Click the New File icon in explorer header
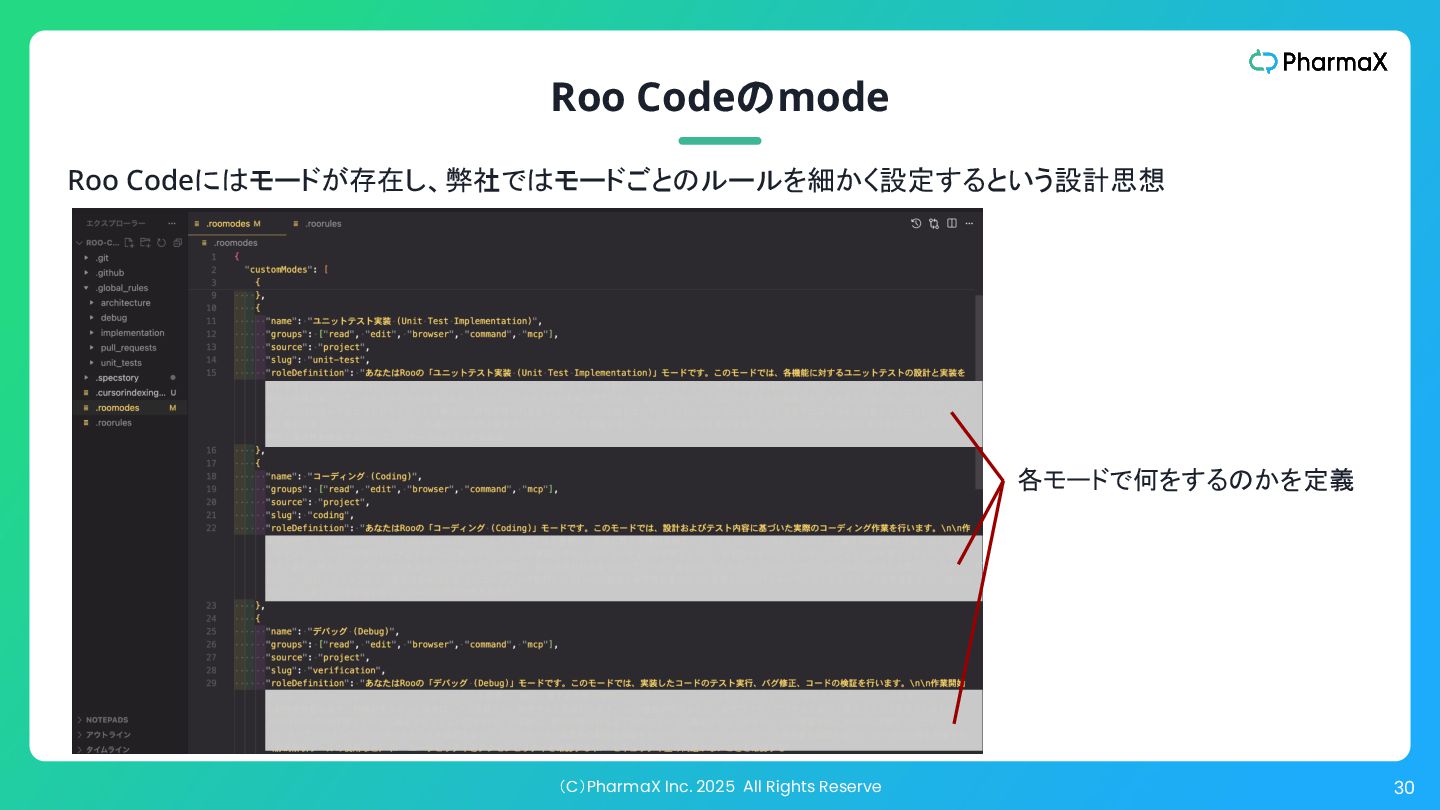Viewport: 1440px width, 810px height. [129, 243]
